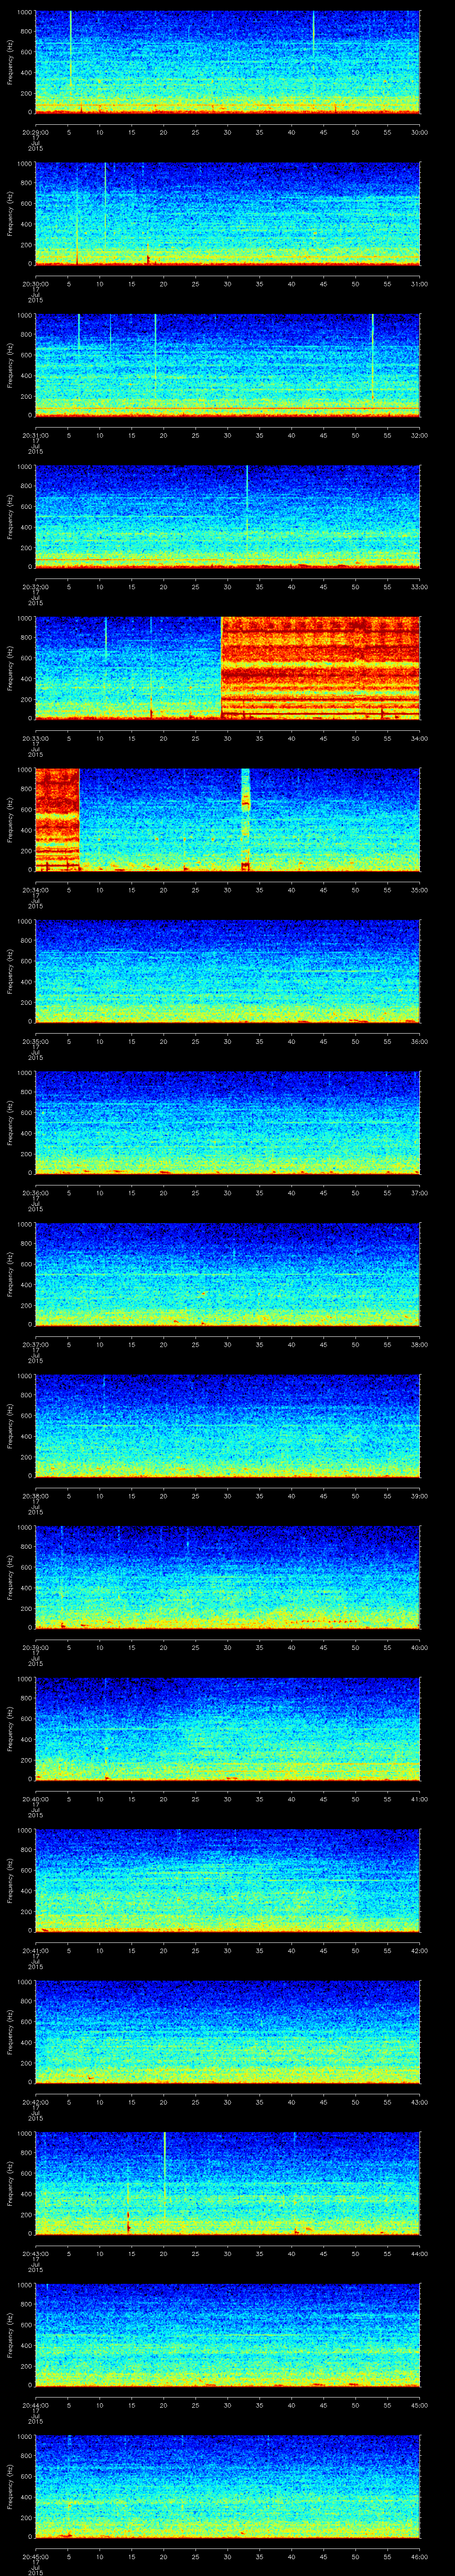Click the vertical line near 33 s in the 20:32:00 spectrogram

tap(247, 498)
